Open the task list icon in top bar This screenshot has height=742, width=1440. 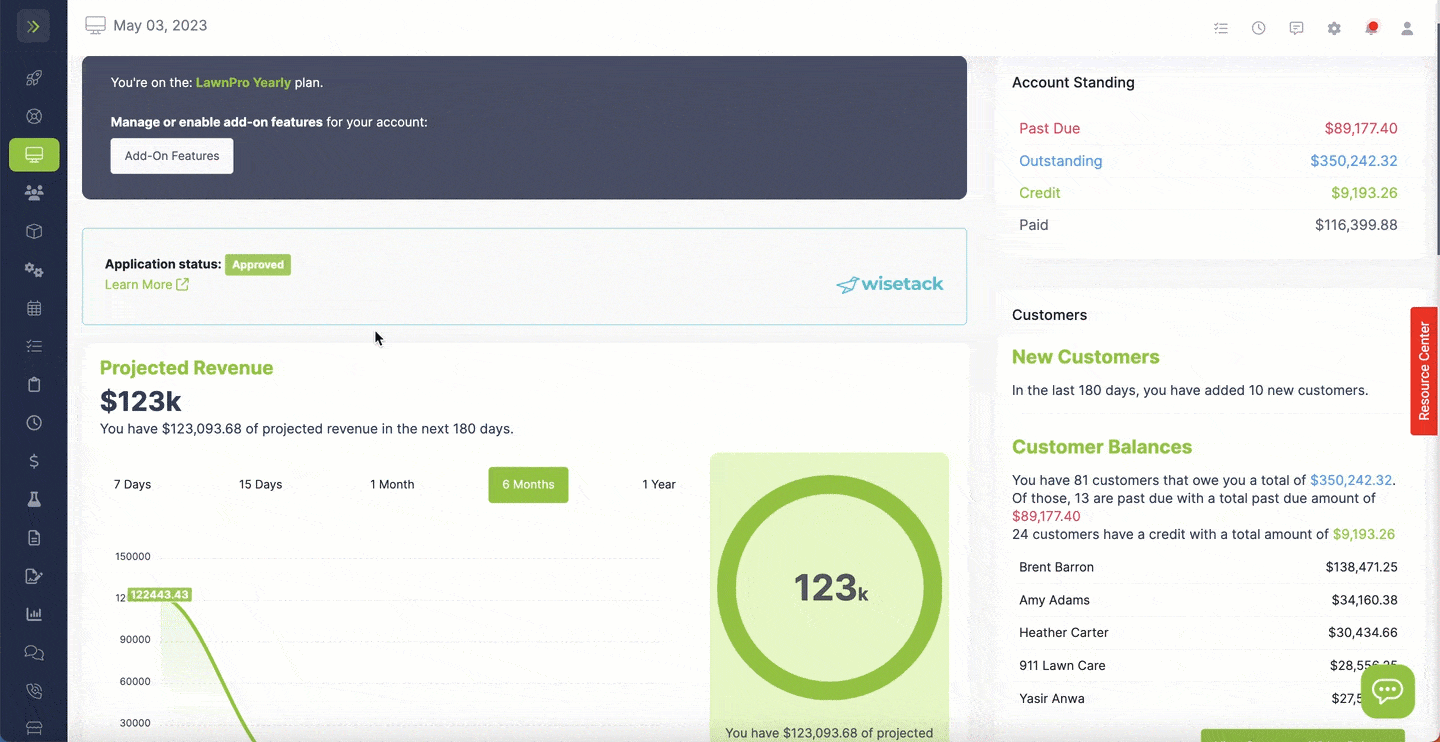click(x=1221, y=28)
